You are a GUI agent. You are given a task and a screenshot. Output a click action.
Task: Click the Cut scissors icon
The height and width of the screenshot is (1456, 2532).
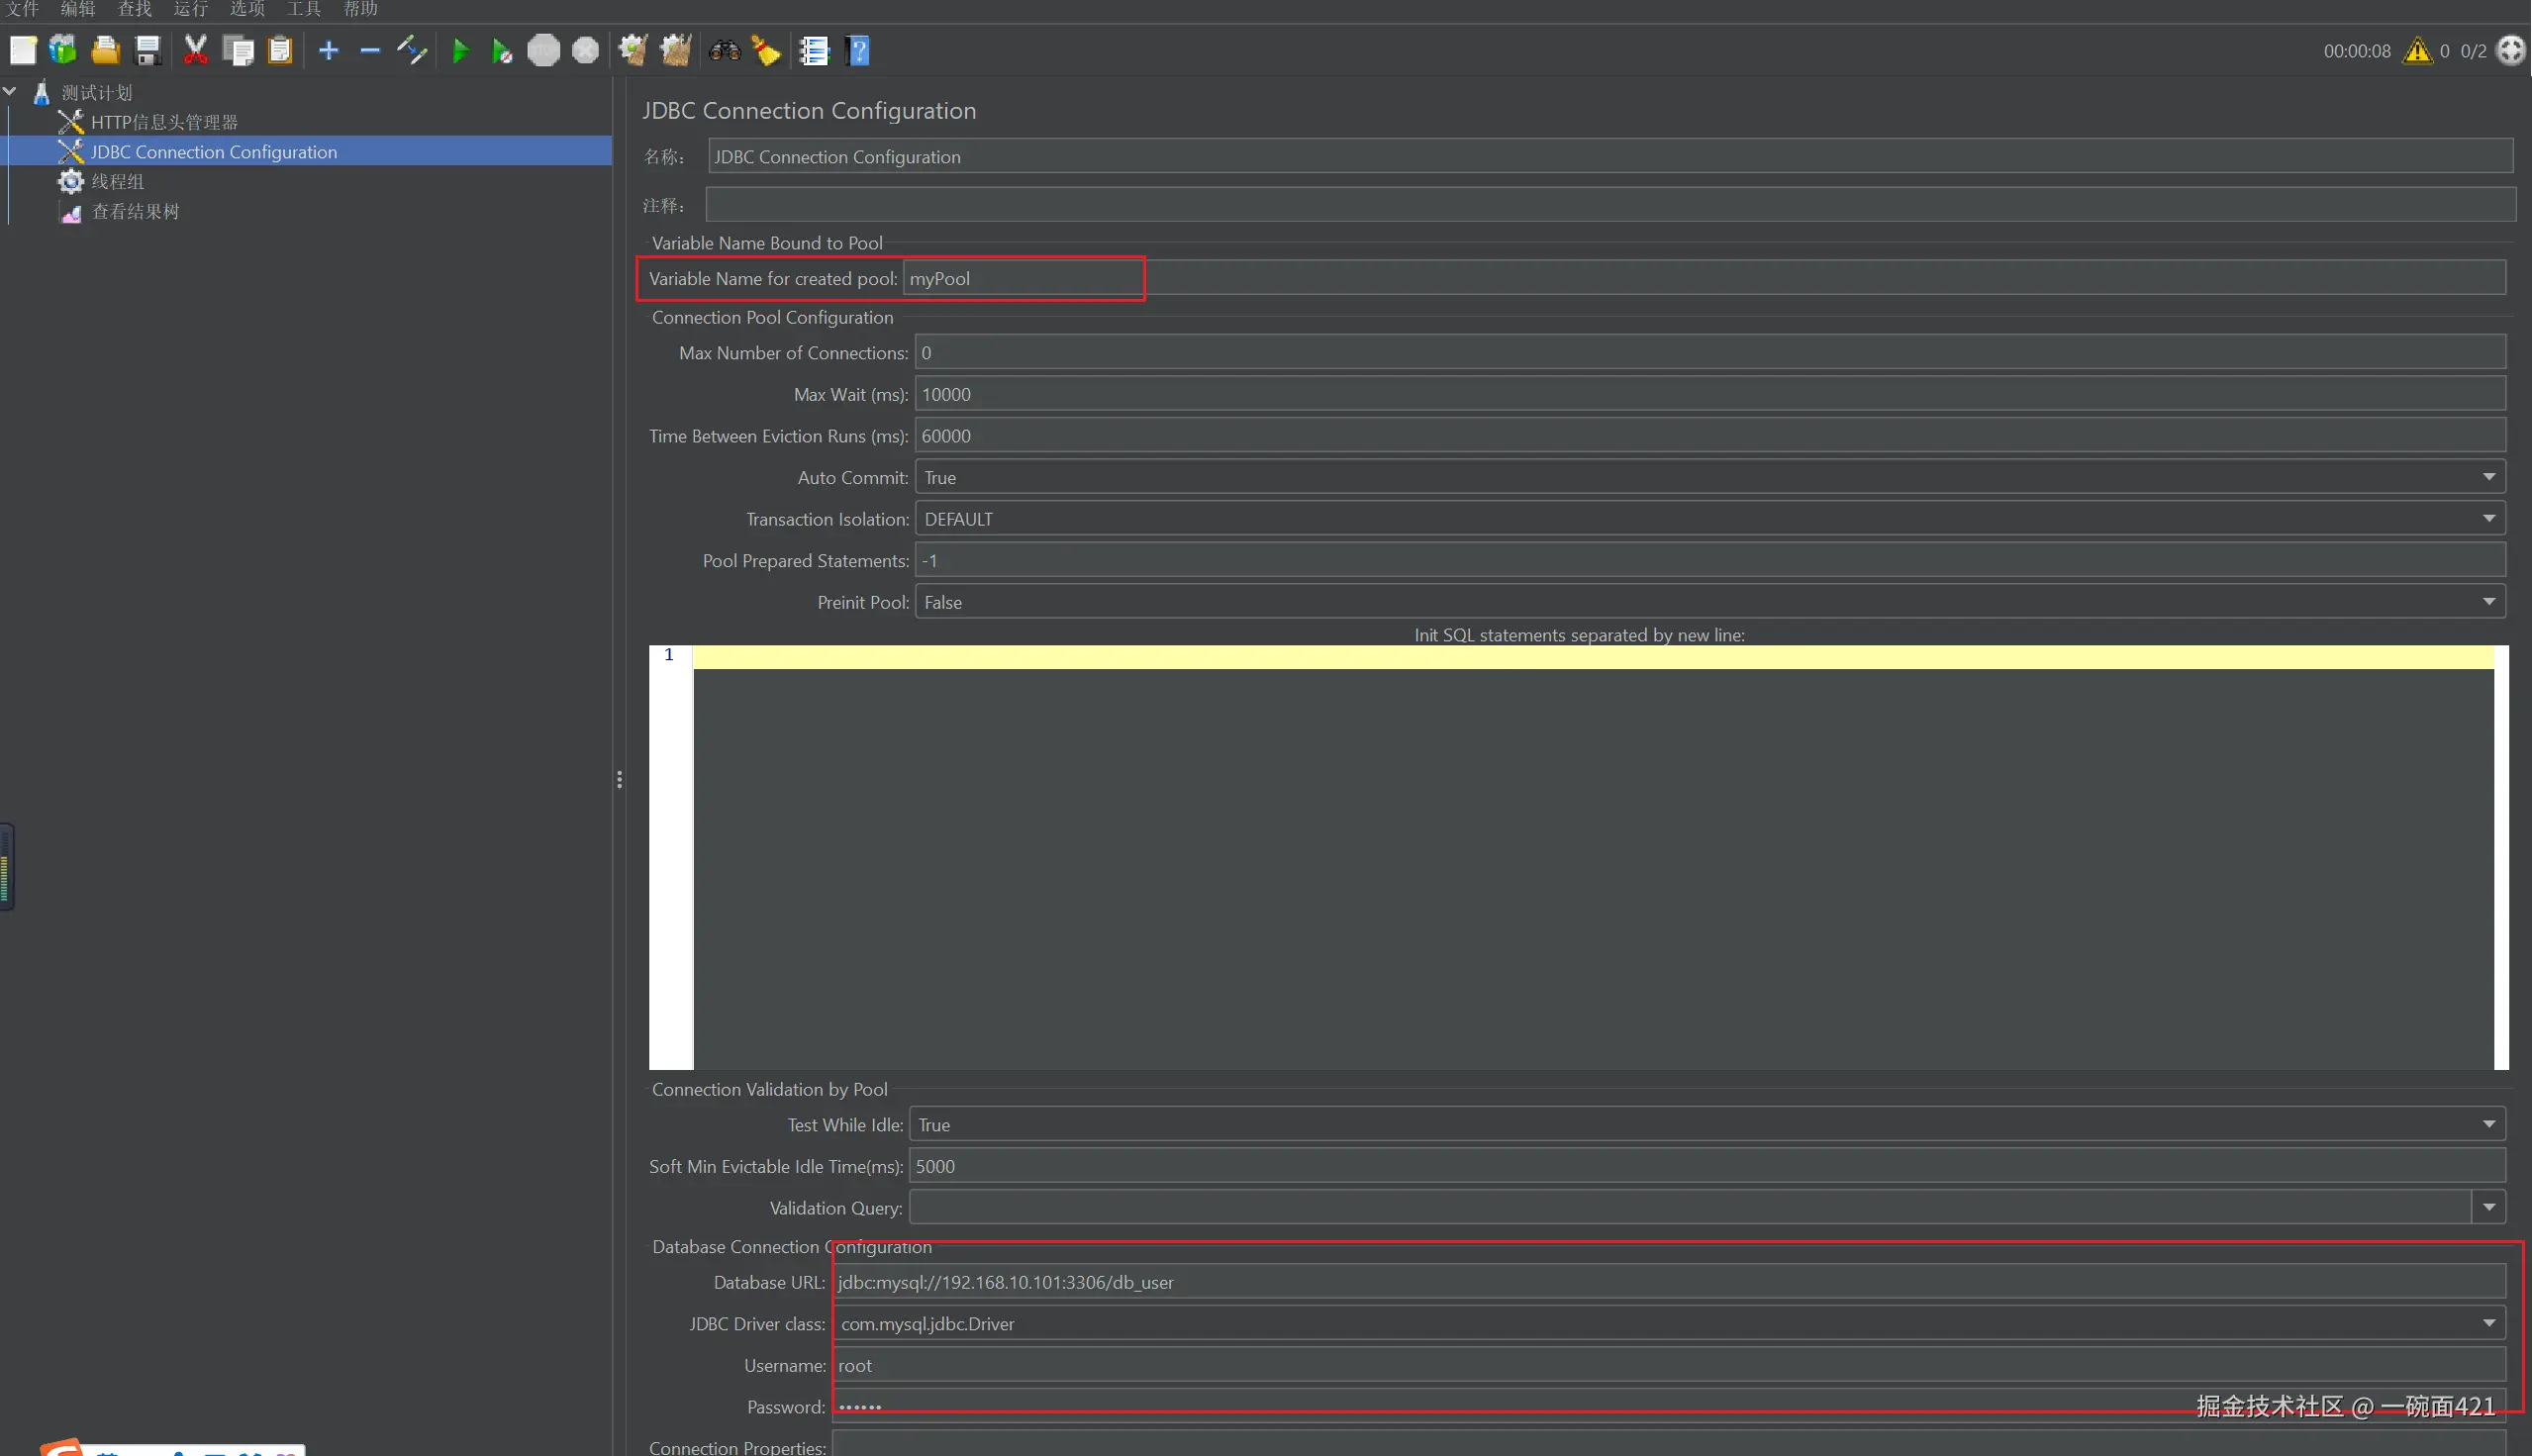[195, 51]
